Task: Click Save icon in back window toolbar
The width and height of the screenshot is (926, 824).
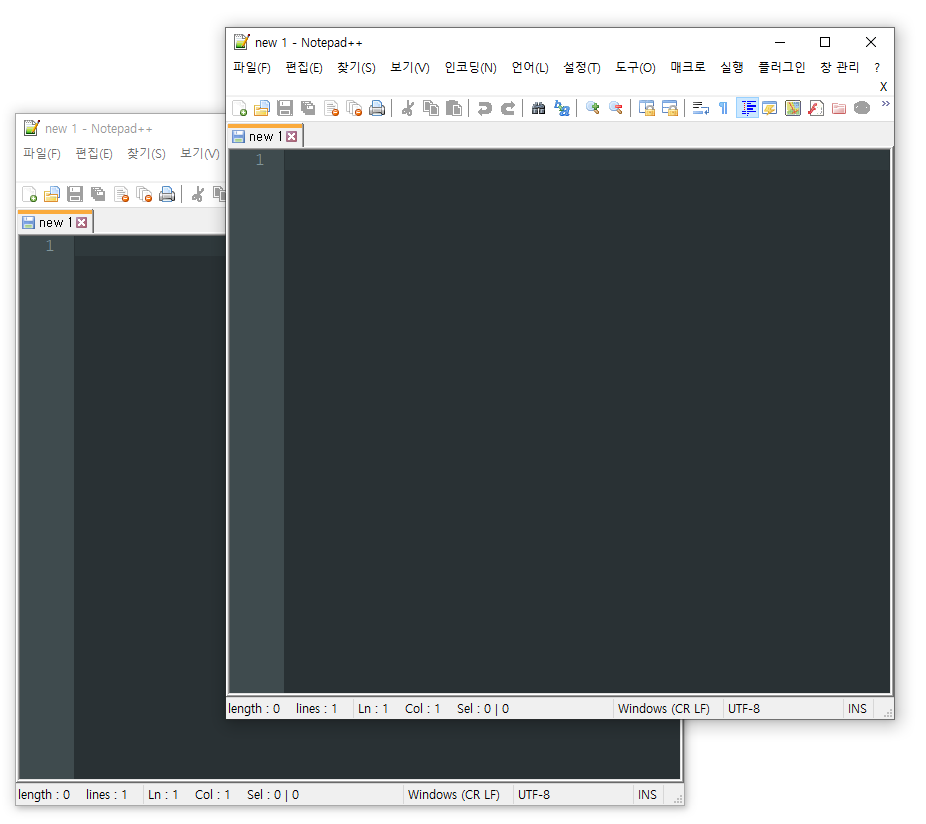Action: point(75,194)
